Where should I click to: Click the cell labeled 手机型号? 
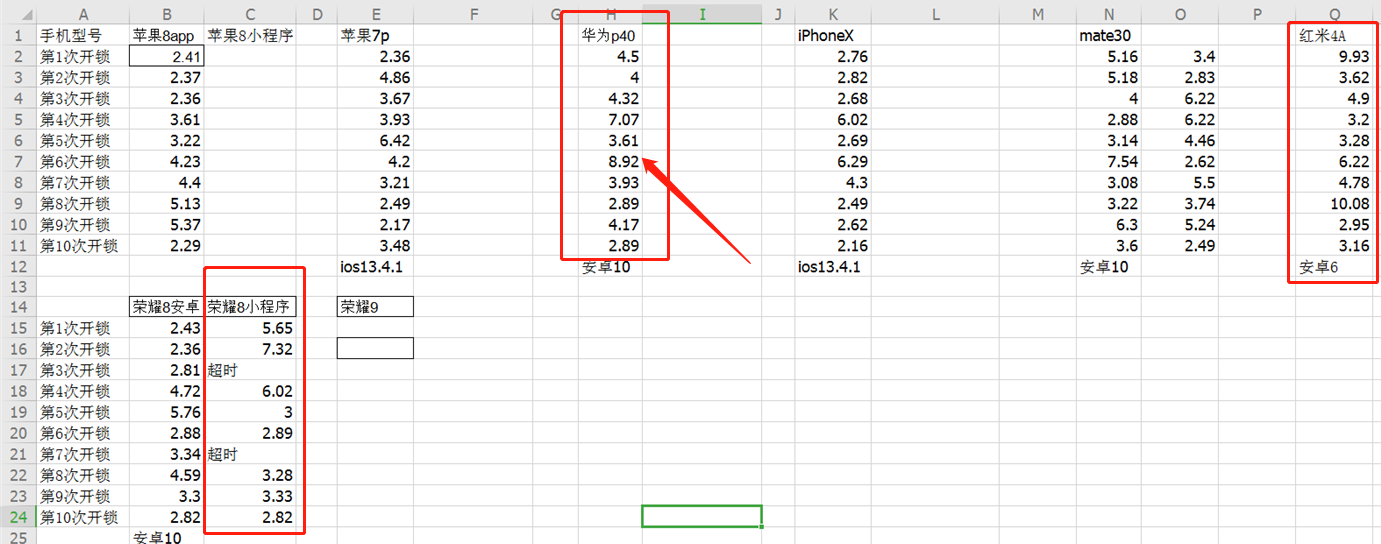click(x=83, y=35)
